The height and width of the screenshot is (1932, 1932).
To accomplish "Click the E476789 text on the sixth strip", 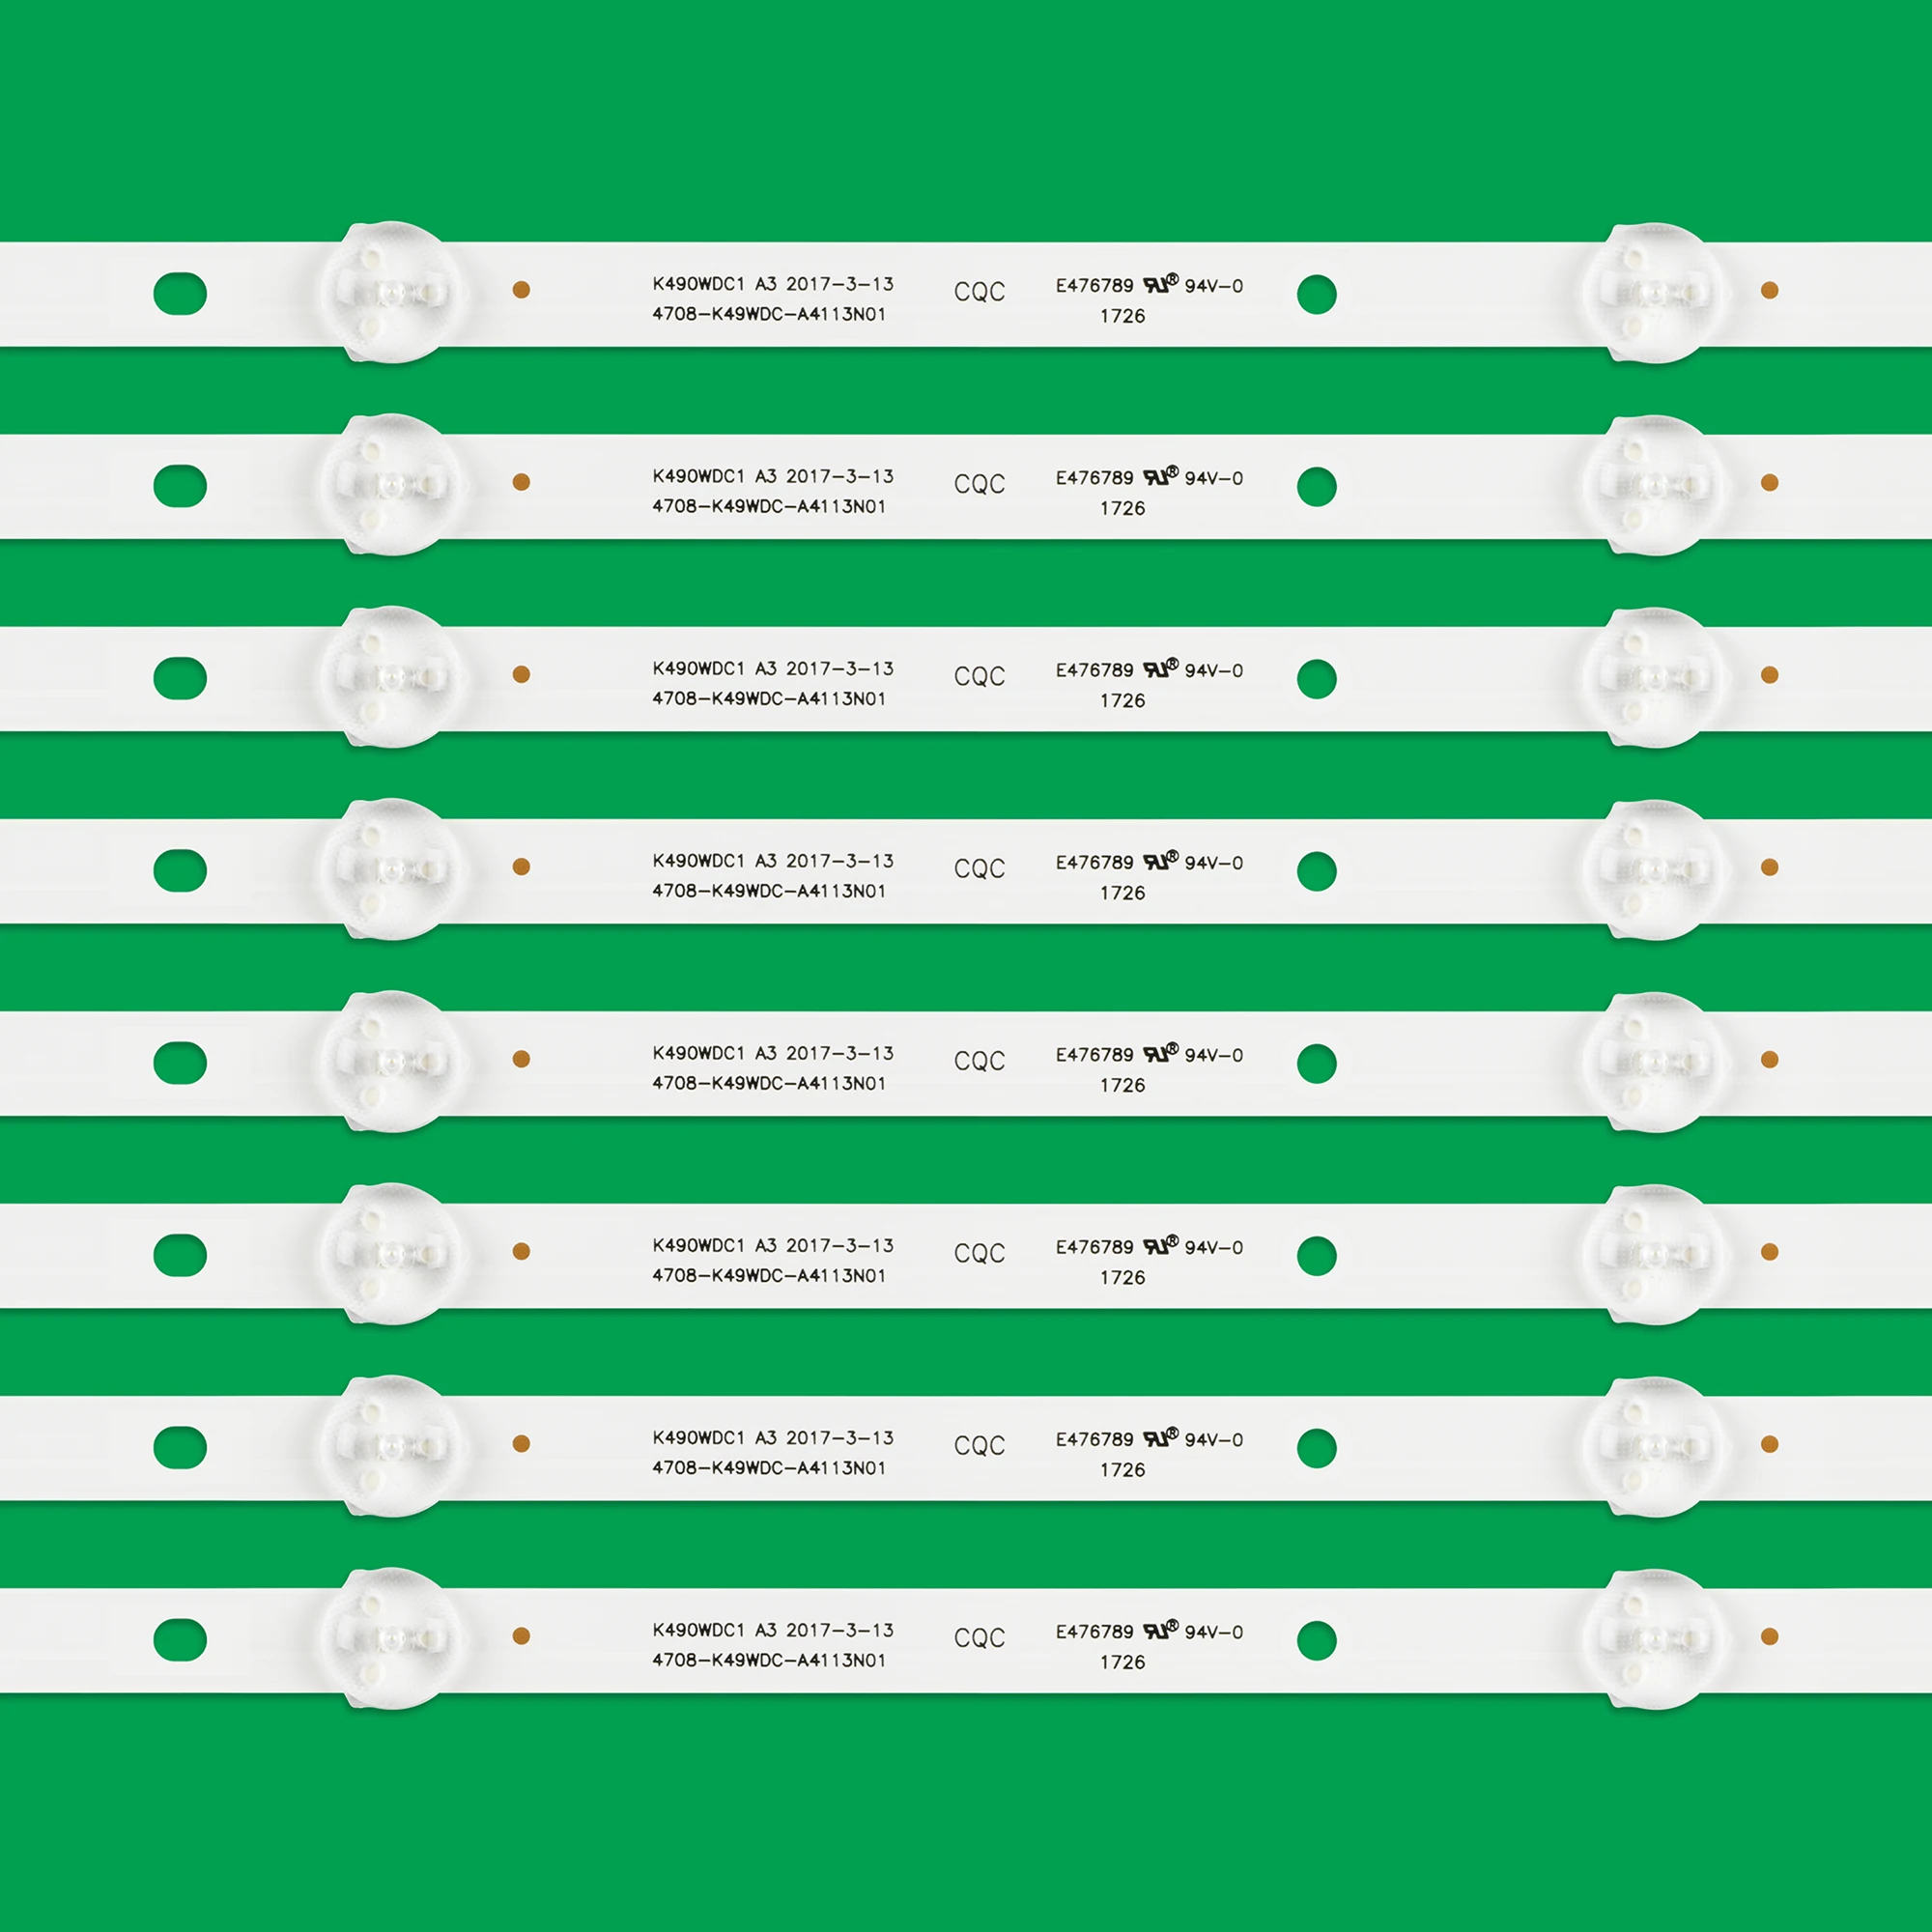I will 1094,1247.
